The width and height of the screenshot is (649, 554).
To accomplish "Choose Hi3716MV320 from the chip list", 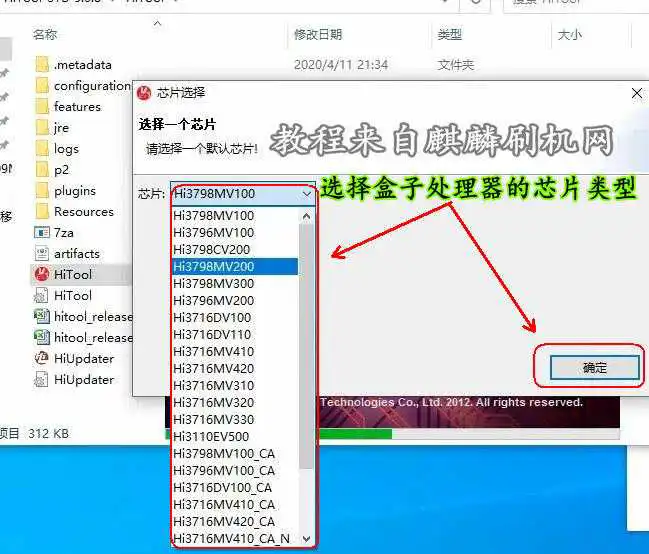I will [235, 402].
